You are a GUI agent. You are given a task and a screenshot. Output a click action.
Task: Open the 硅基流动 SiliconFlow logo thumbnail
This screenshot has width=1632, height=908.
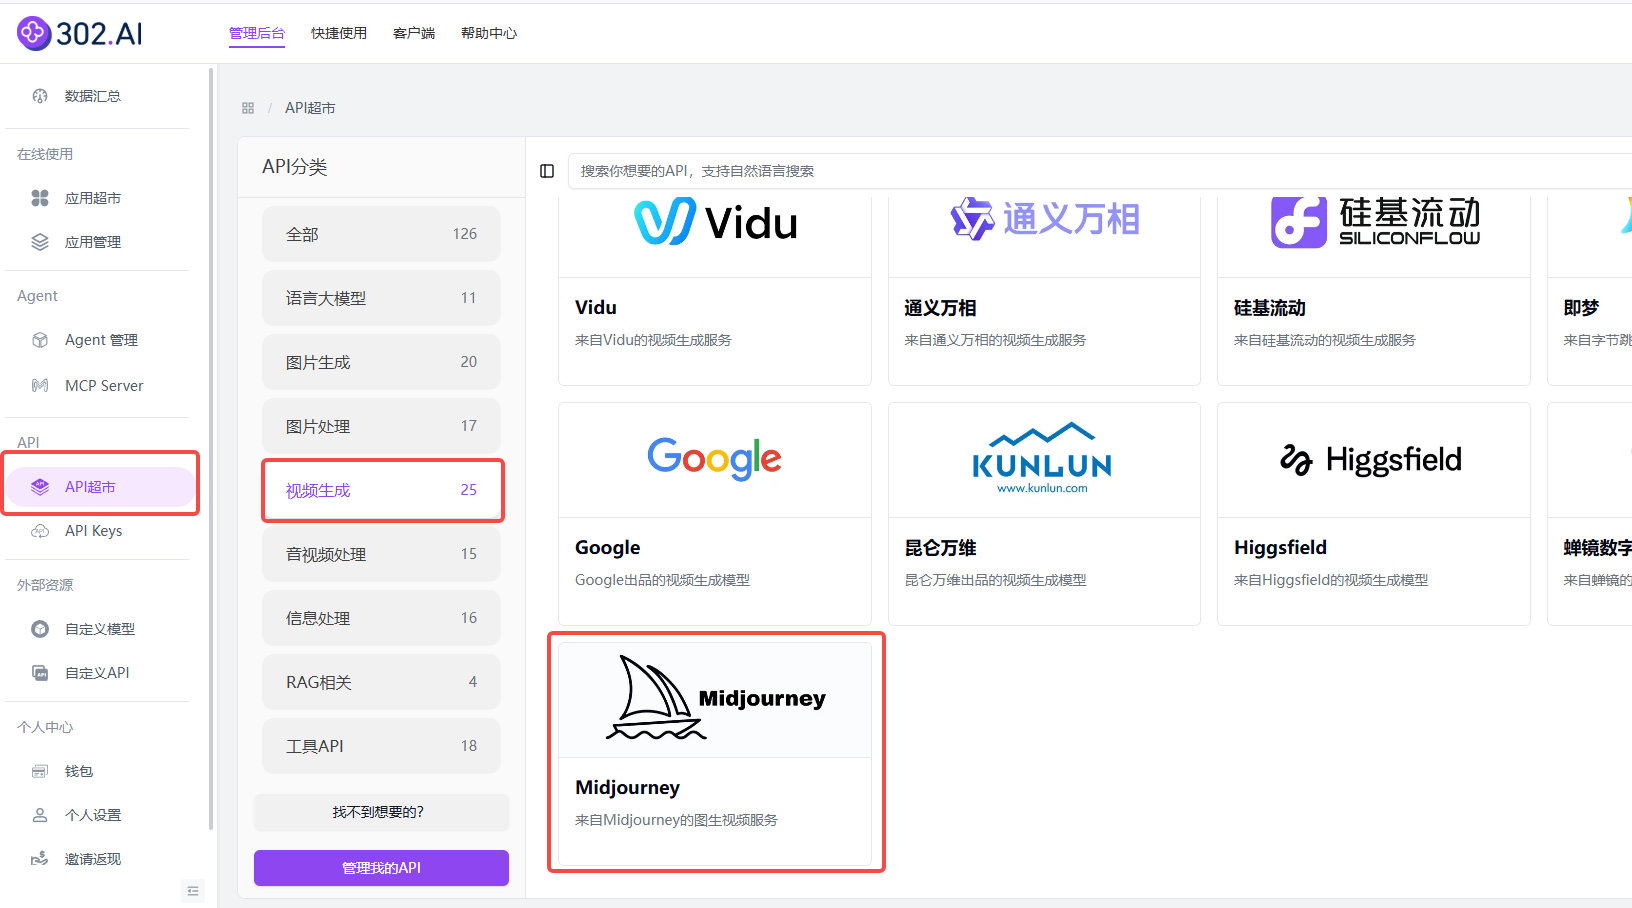[x=1374, y=222]
